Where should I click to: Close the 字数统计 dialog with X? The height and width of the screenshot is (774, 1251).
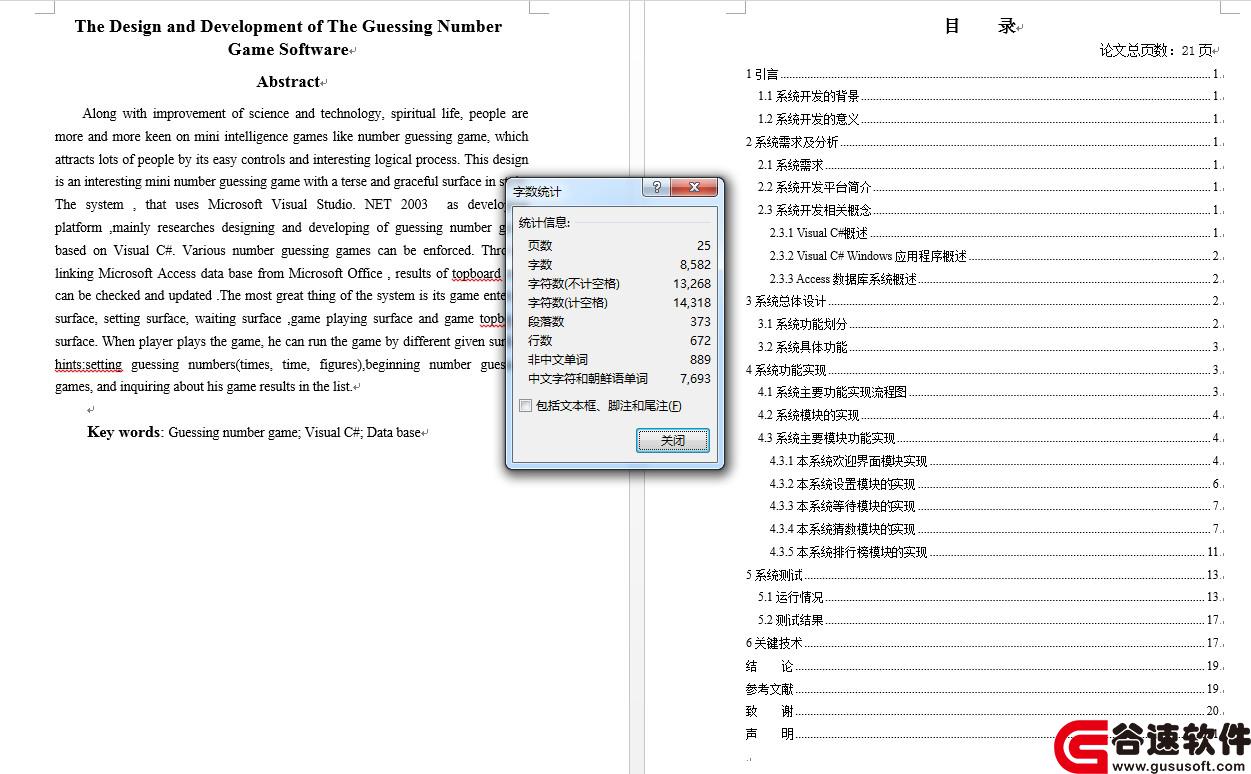point(694,187)
